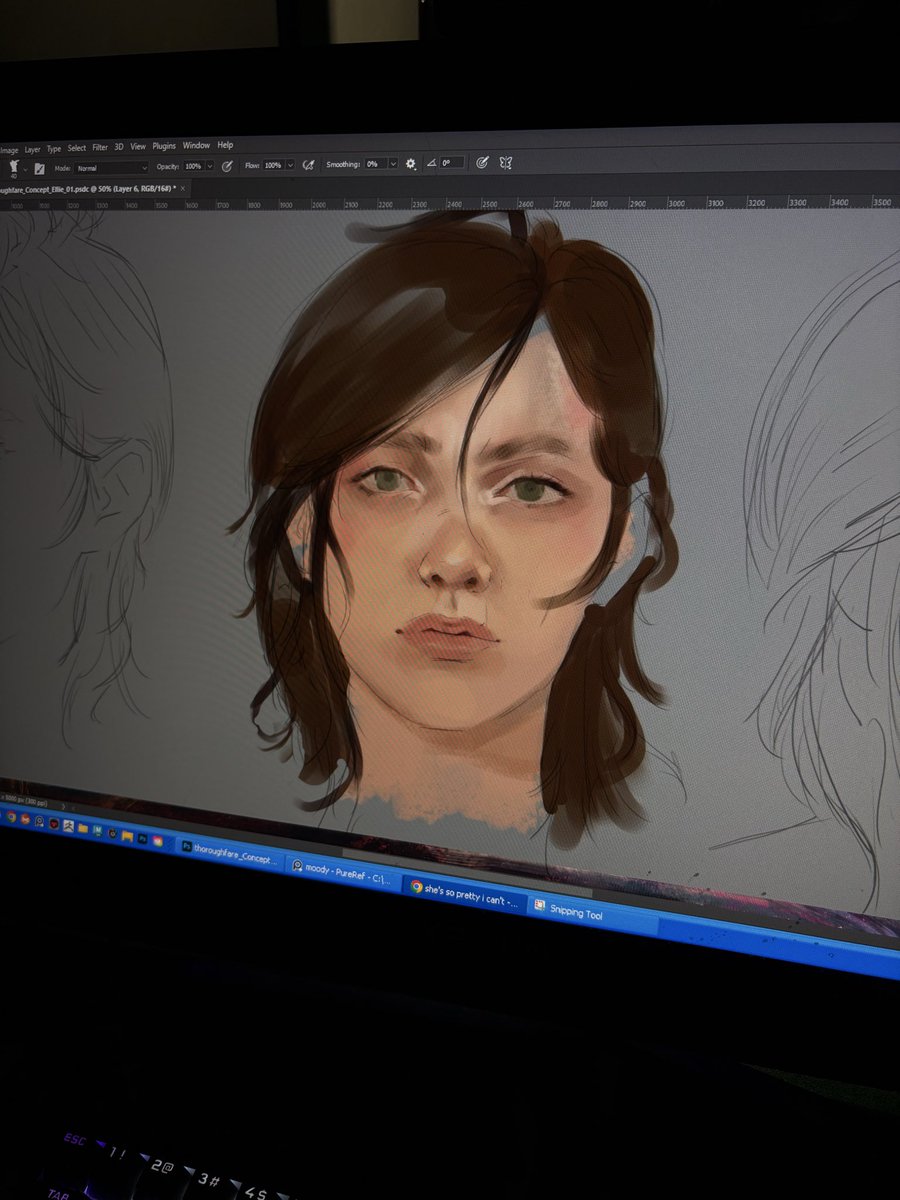The width and height of the screenshot is (900, 1200).
Task: Click the Flow 100% value field
Action: click(x=273, y=165)
